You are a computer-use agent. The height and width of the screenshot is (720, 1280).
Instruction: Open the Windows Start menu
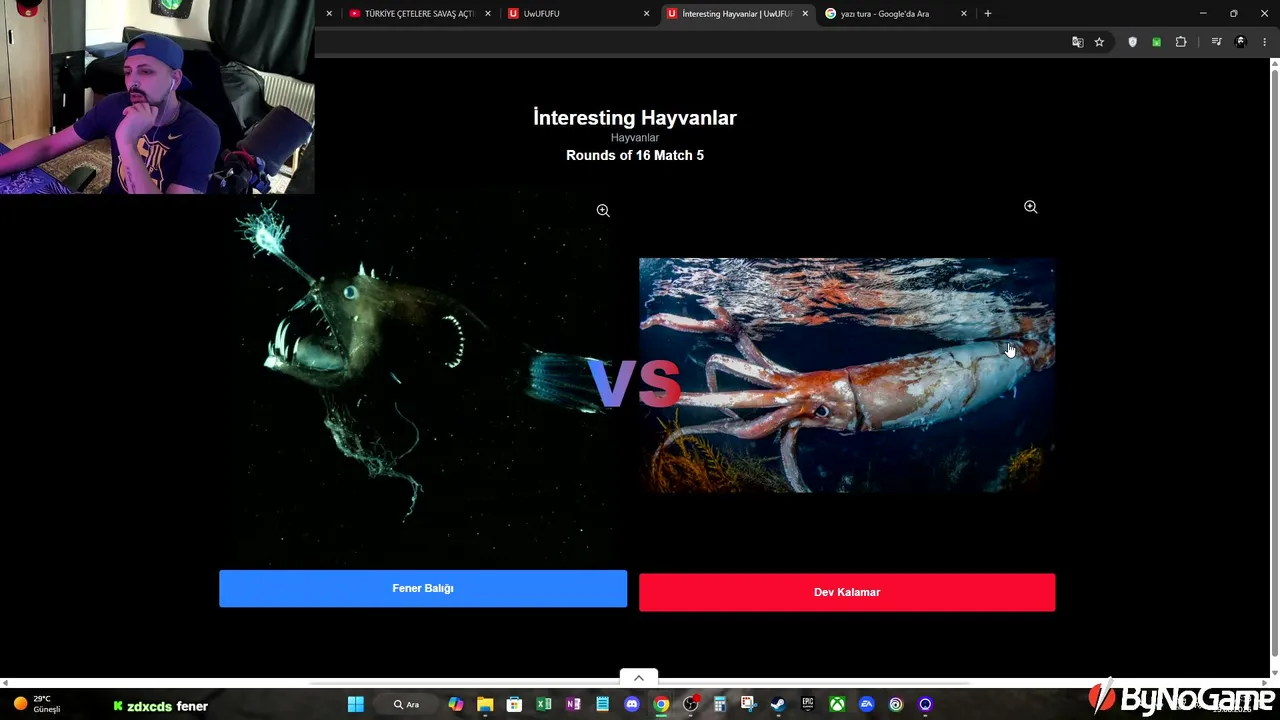click(355, 705)
